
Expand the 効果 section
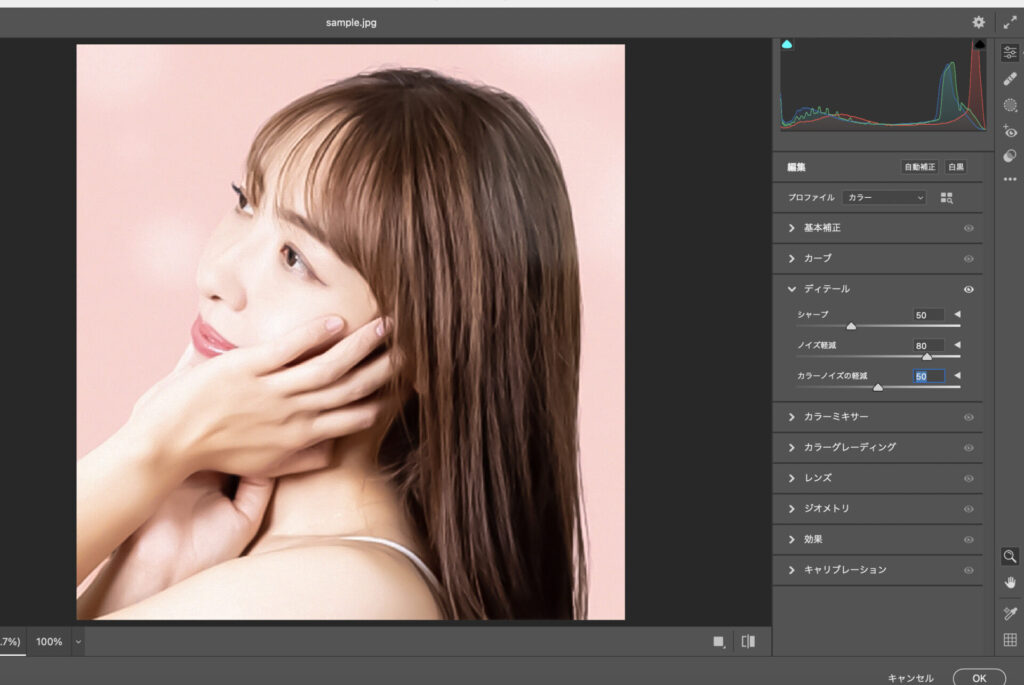click(x=792, y=539)
